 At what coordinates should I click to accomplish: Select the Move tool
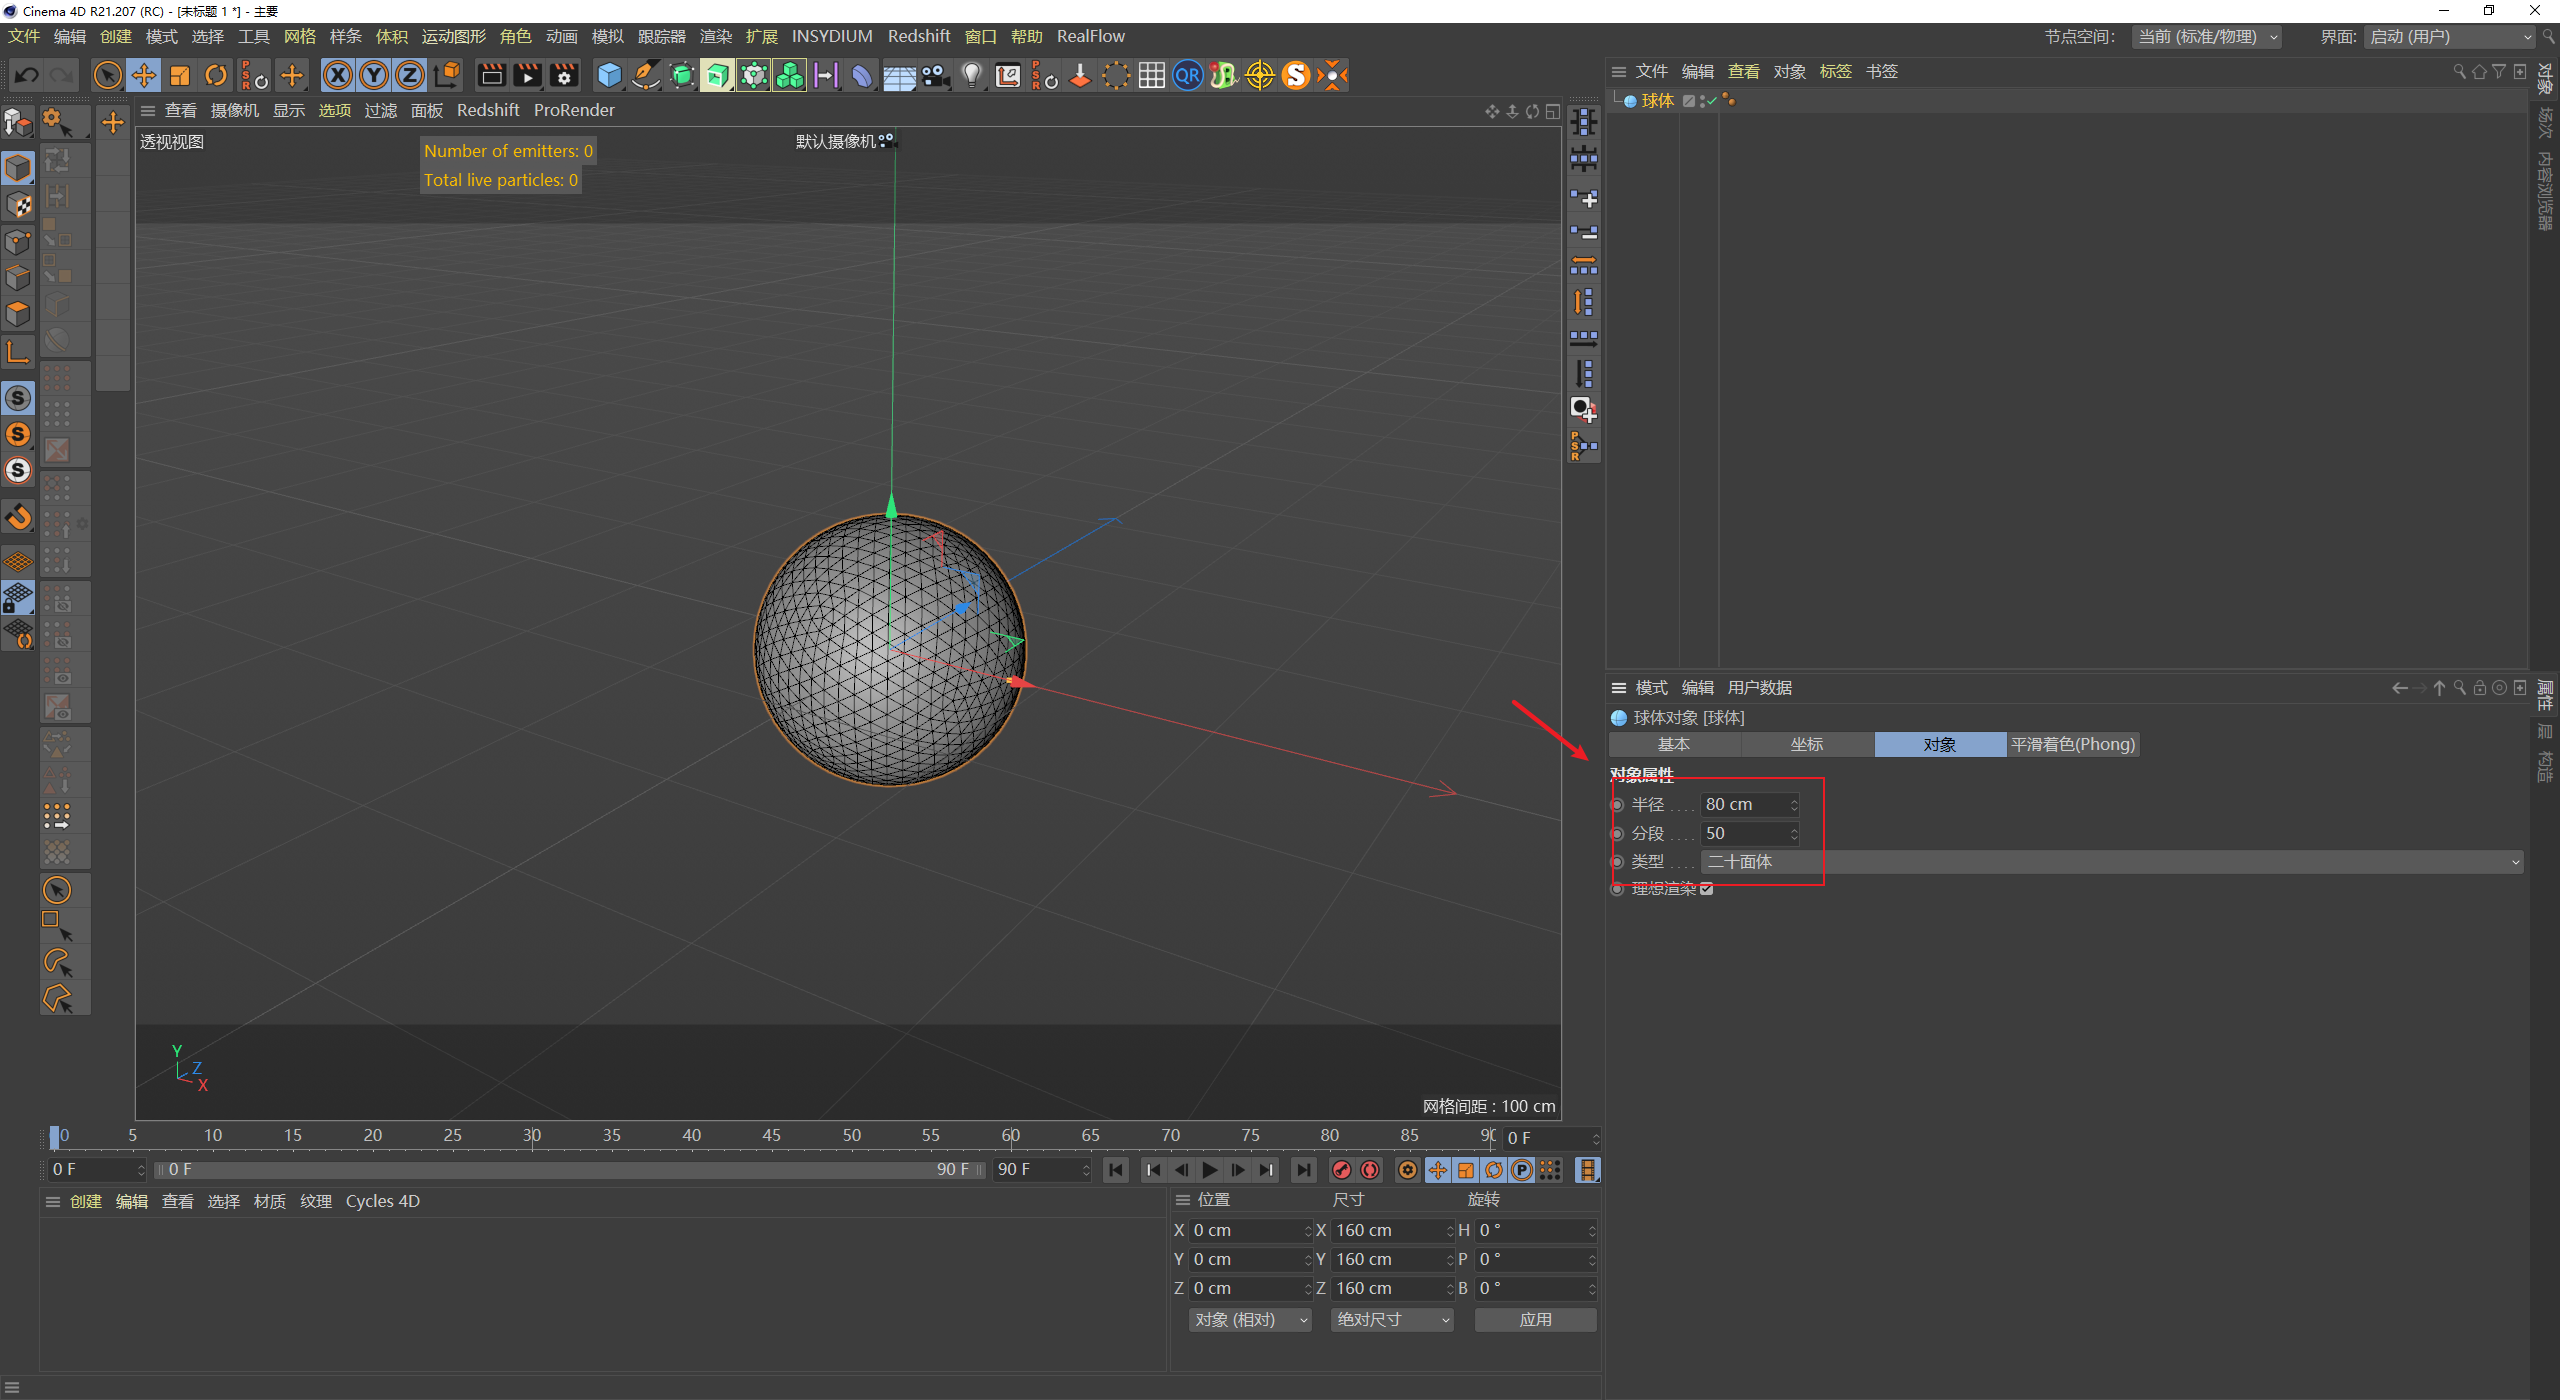[x=144, y=75]
